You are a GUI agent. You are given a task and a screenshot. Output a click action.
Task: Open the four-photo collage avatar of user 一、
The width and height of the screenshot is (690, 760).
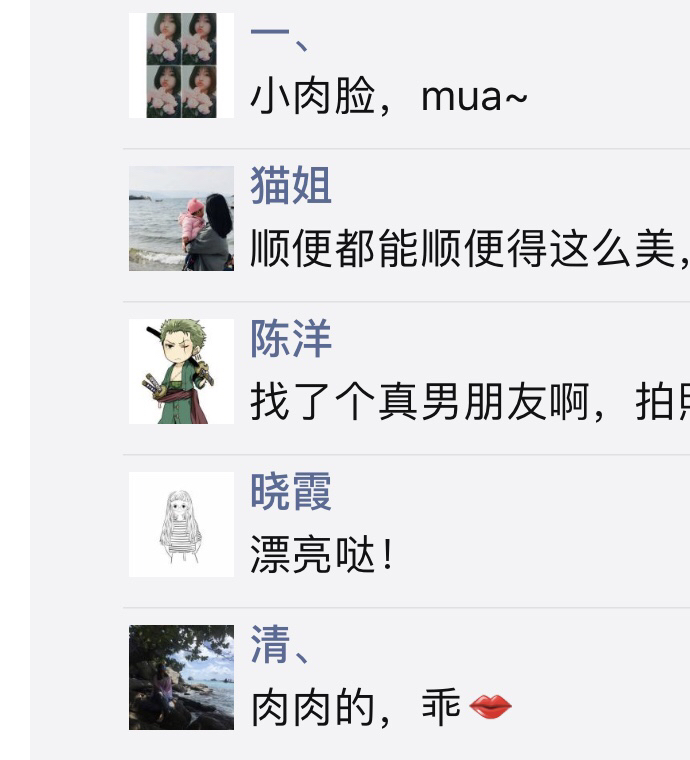coord(181,65)
